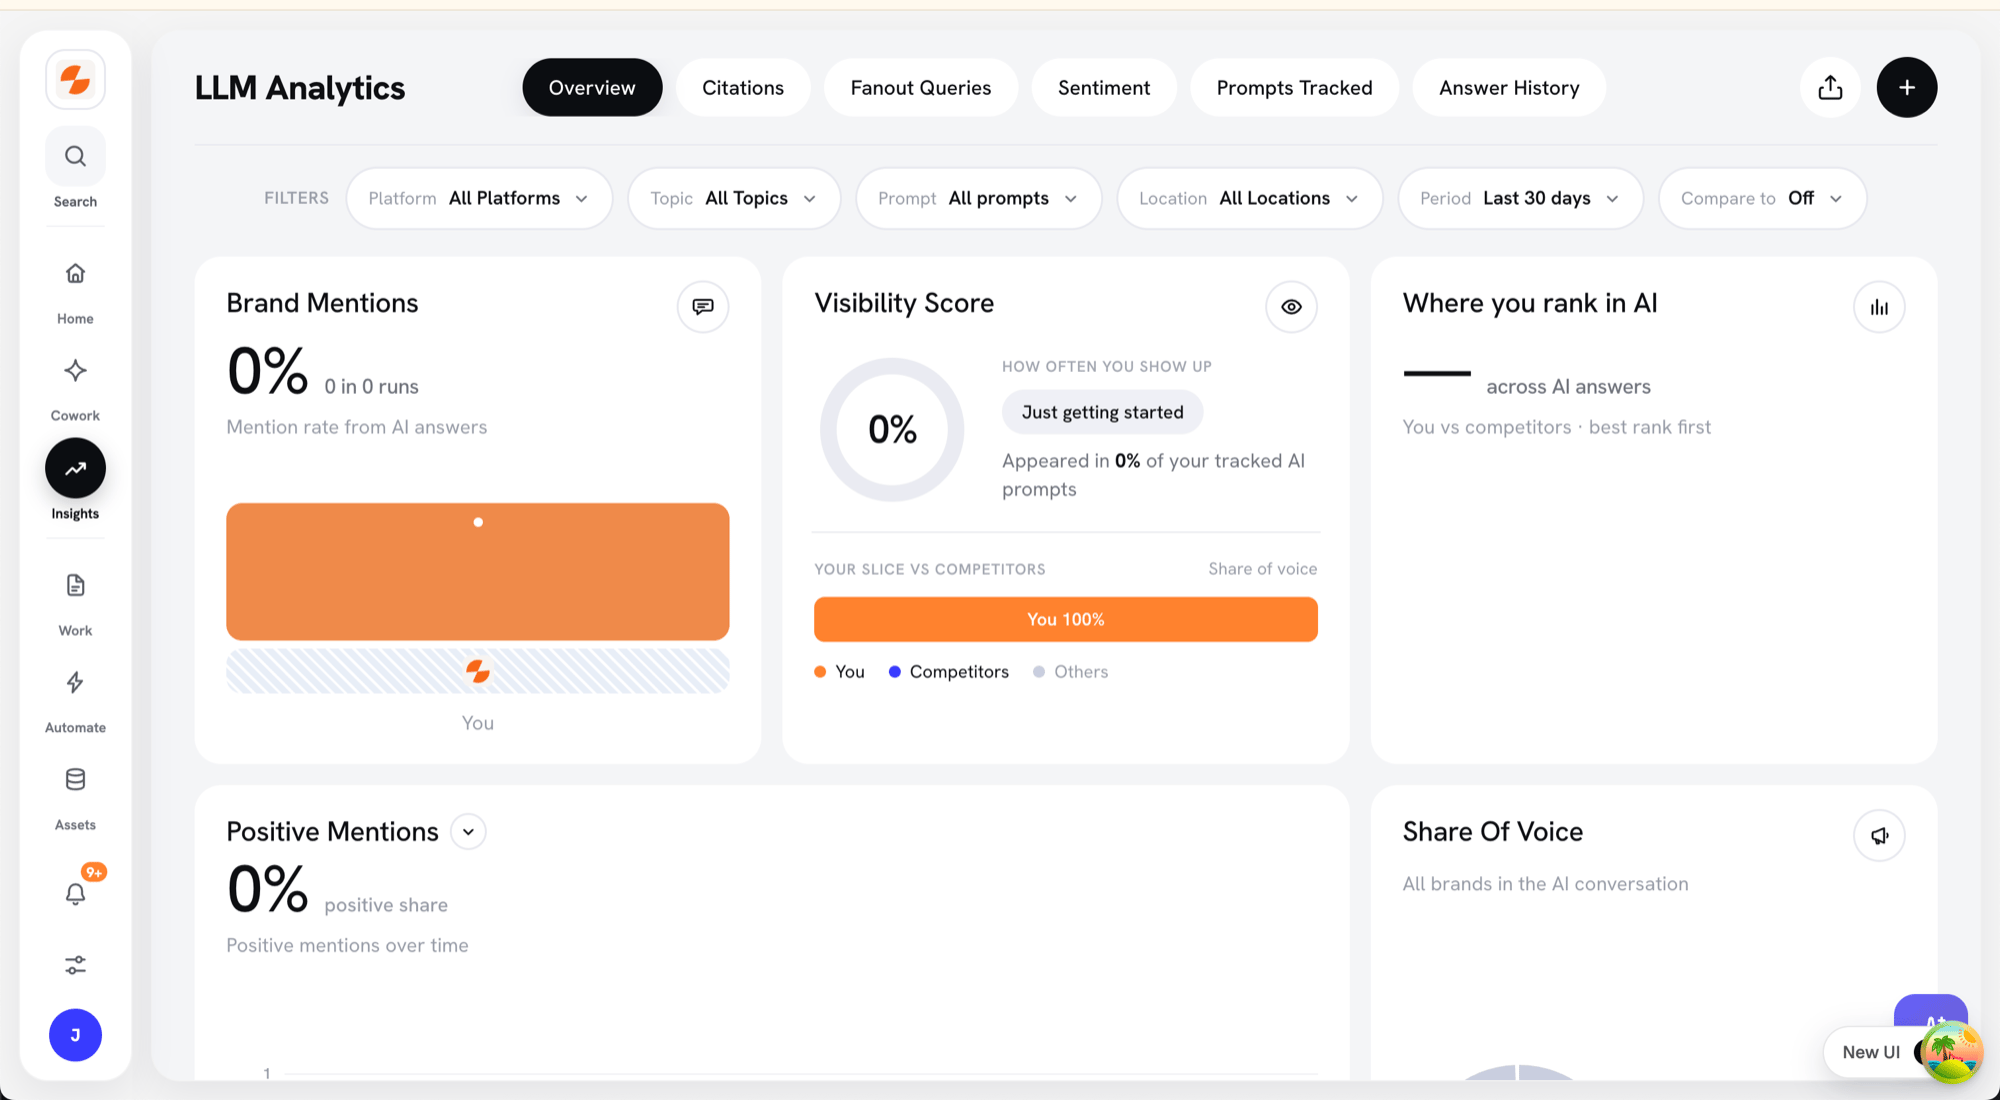2000x1100 pixels.
Task: Open the Prompt All prompts dropdown
Action: click(978, 198)
